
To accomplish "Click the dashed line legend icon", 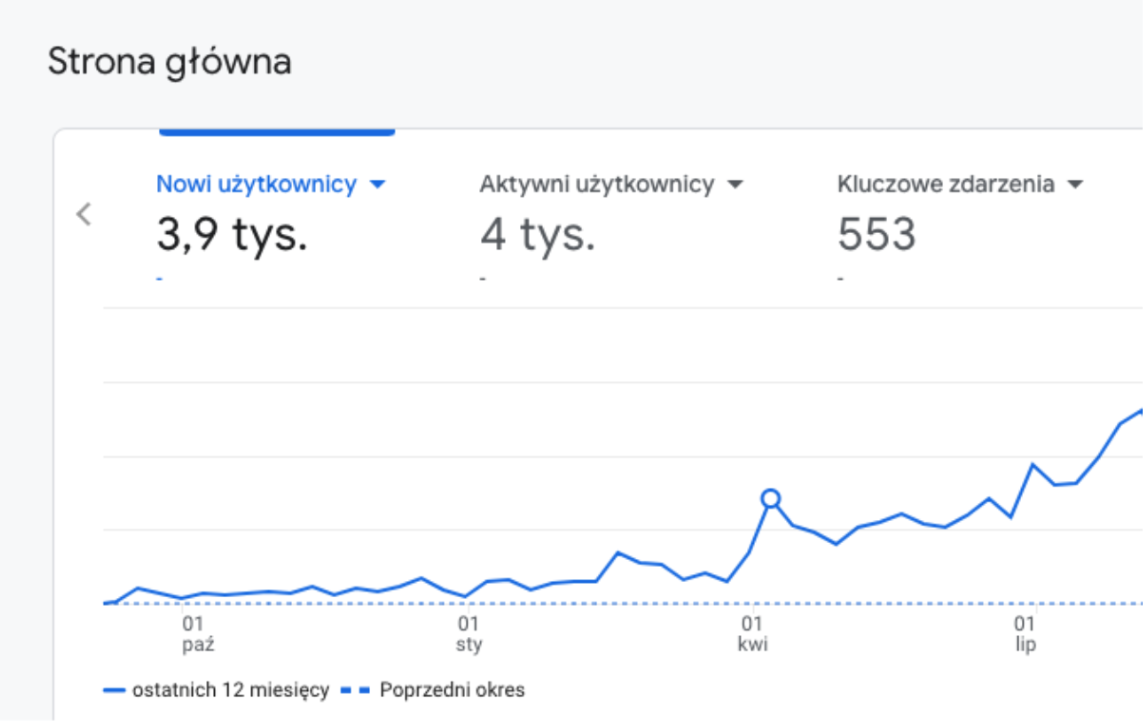I will click(x=355, y=690).
